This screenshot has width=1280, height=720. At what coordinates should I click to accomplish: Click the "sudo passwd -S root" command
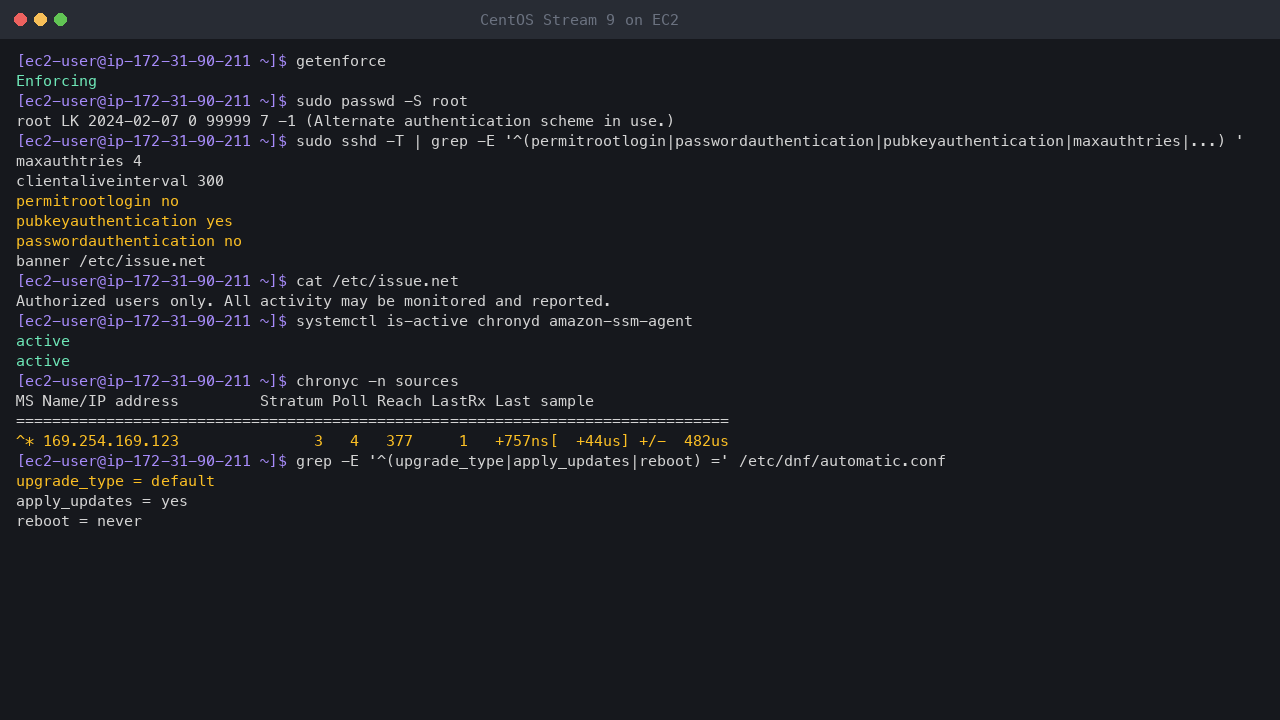382,101
